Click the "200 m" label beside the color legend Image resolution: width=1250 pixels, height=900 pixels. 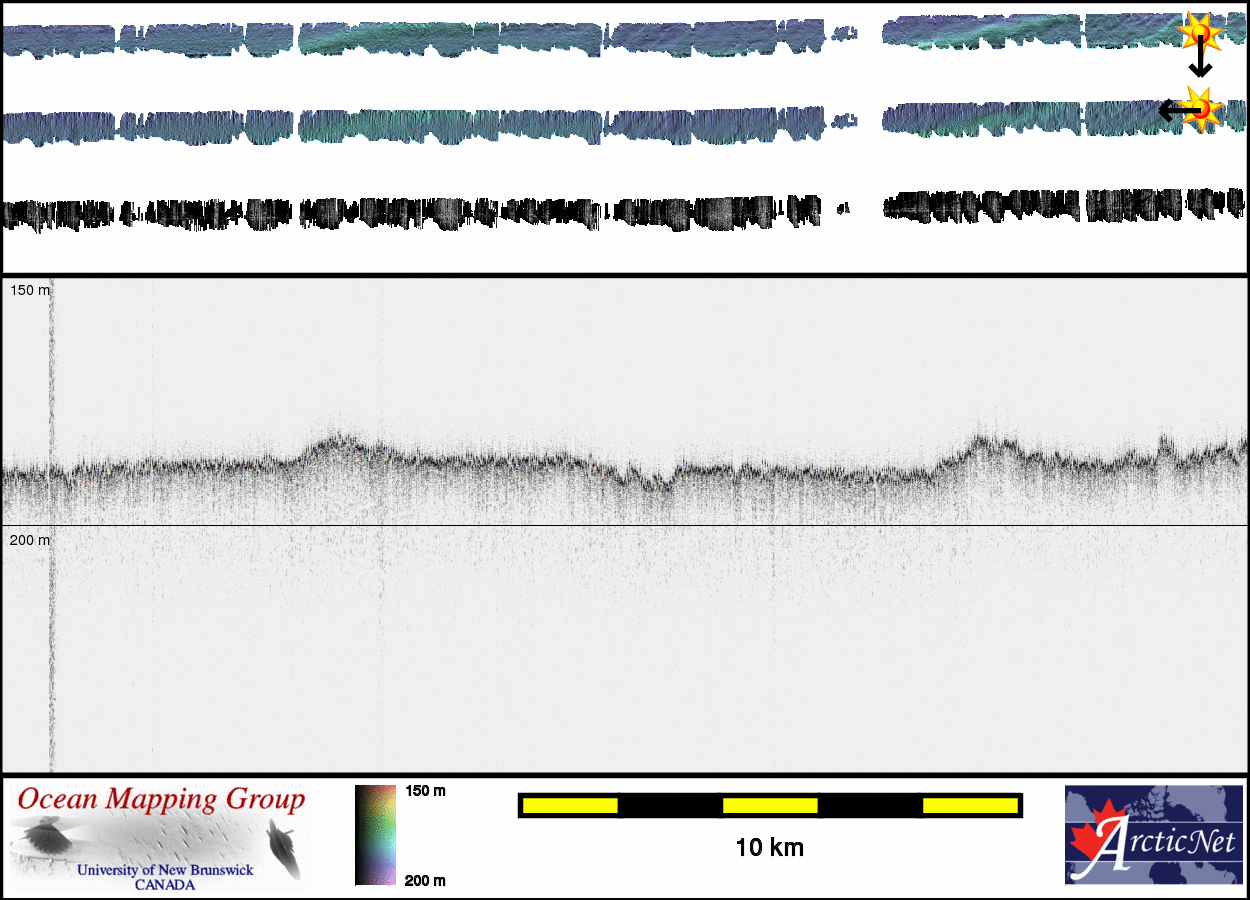pos(425,880)
